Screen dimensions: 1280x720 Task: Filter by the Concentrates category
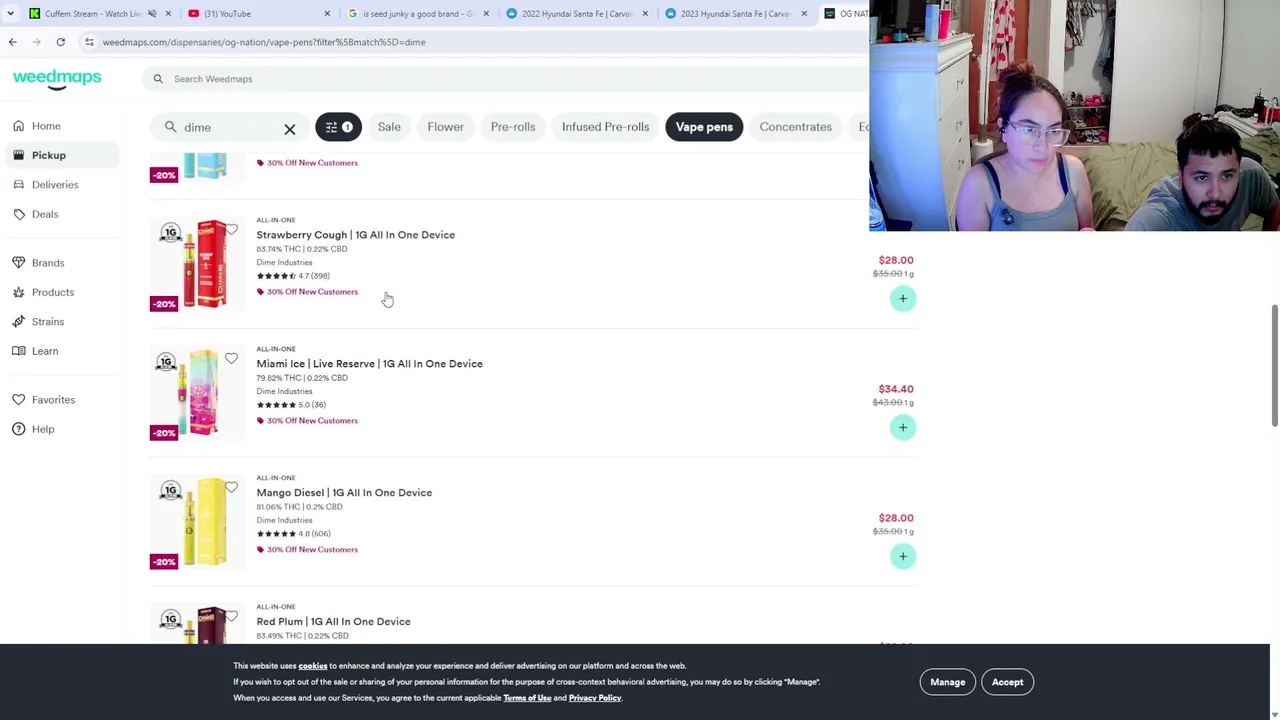coord(796,127)
